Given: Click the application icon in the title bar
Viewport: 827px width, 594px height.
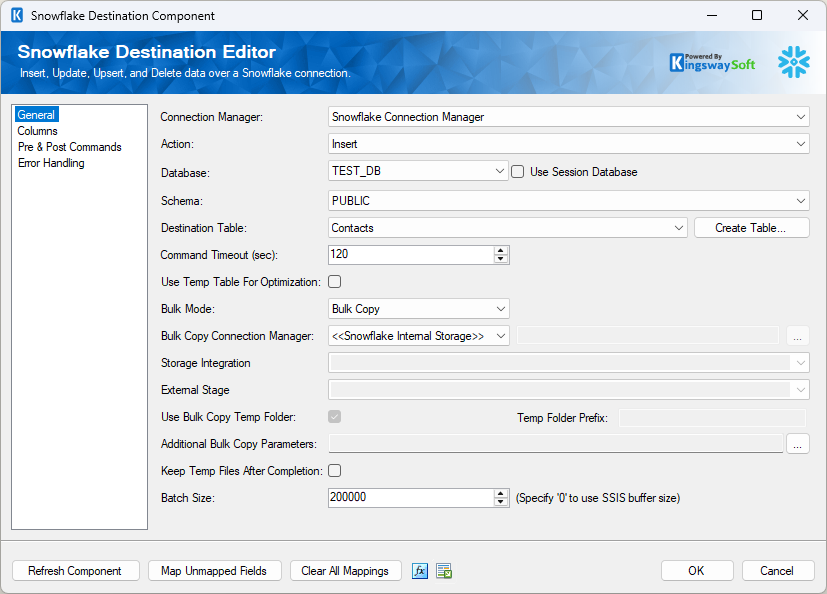Looking at the screenshot, I should [18, 15].
